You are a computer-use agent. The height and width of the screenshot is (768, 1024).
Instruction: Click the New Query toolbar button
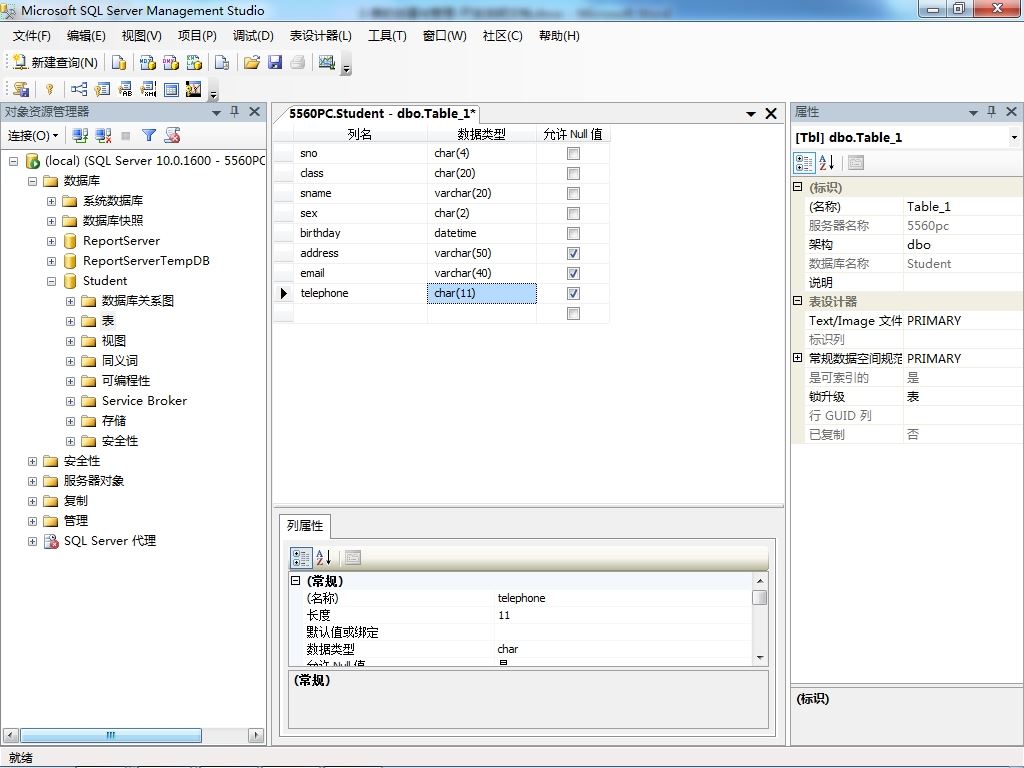(56, 62)
